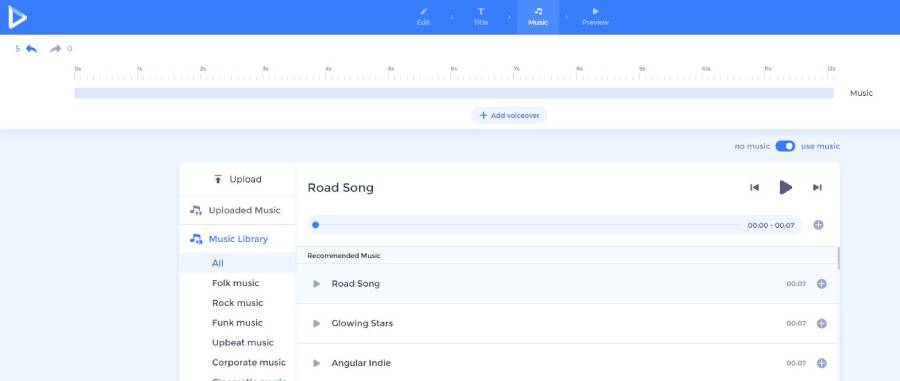The width and height of the screenshot is (900, 381).
Task: Preview Angular Indie with its play triangle
Action: click(316, 363)
